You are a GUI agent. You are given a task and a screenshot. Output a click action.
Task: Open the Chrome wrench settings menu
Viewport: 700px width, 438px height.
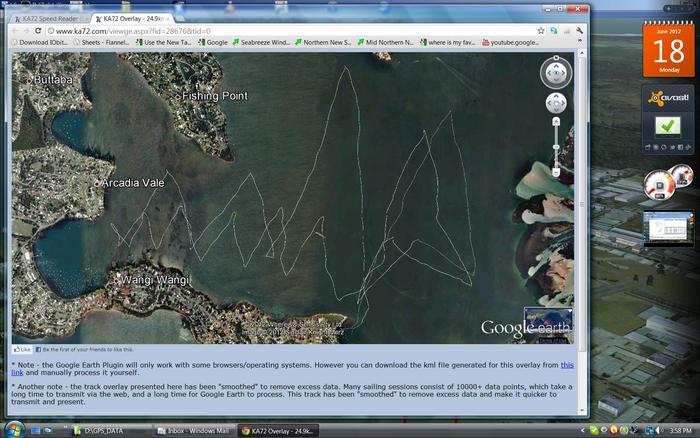click(x=580, y=31)
